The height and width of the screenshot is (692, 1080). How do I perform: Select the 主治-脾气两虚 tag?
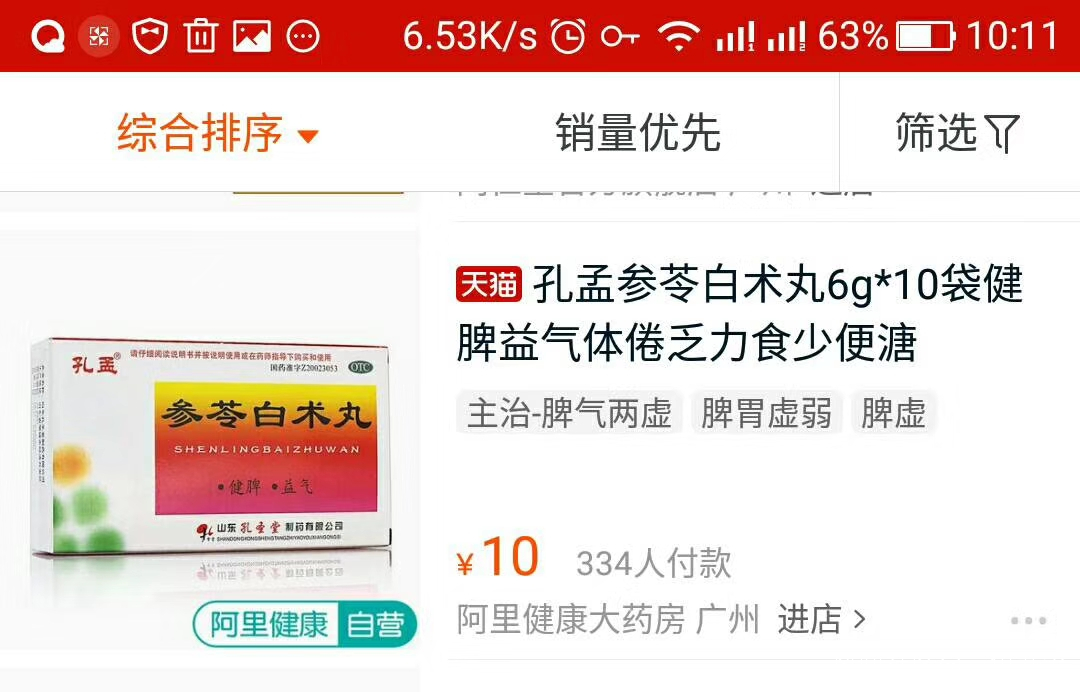pyautogui.click(x=569, y=413)
